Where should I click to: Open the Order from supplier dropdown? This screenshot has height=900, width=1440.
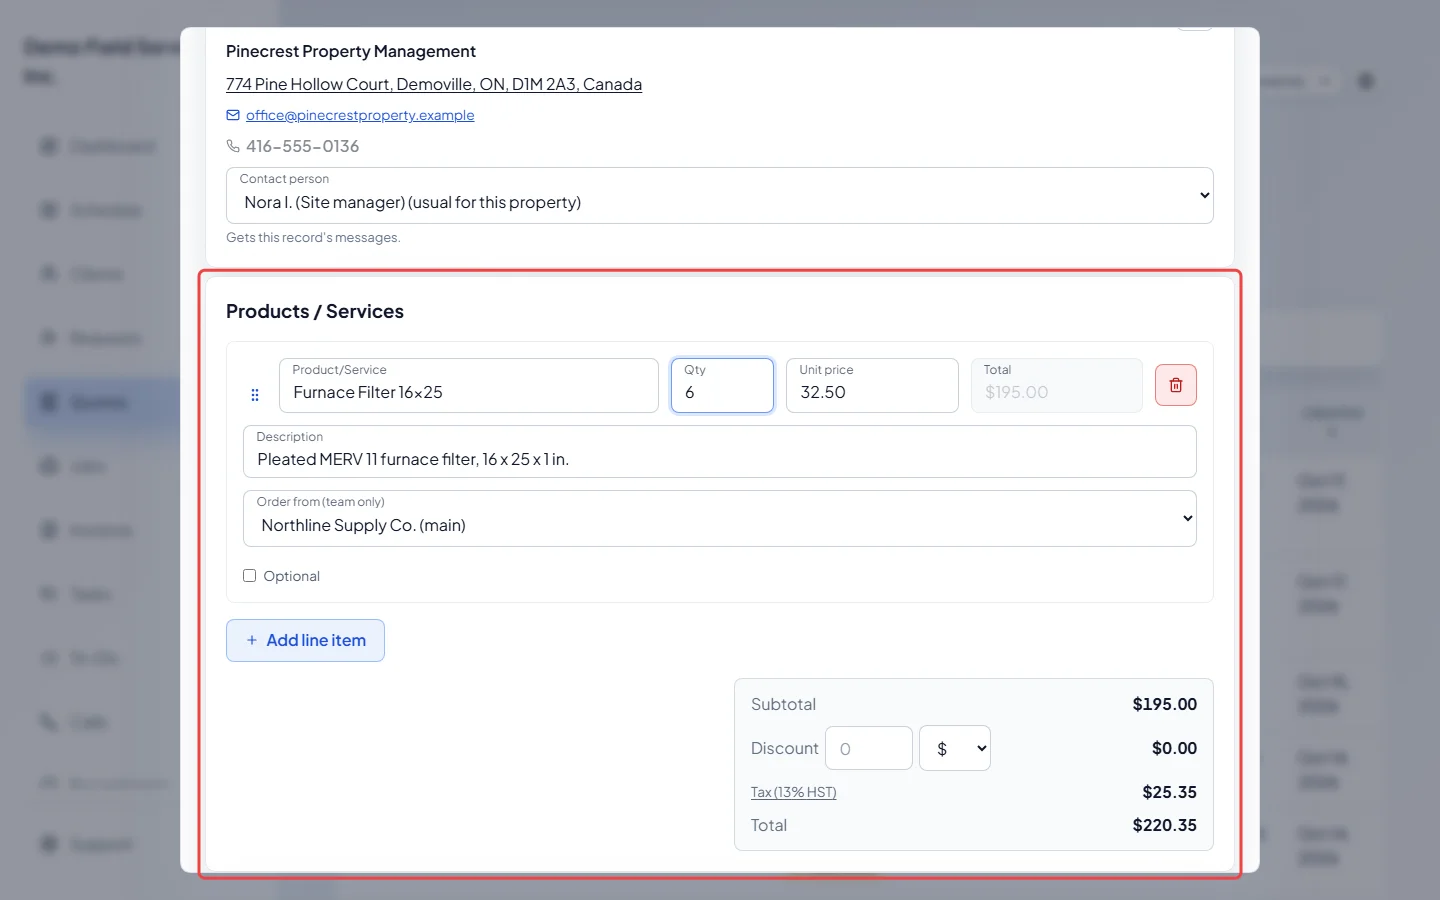[x=720, y=518]
